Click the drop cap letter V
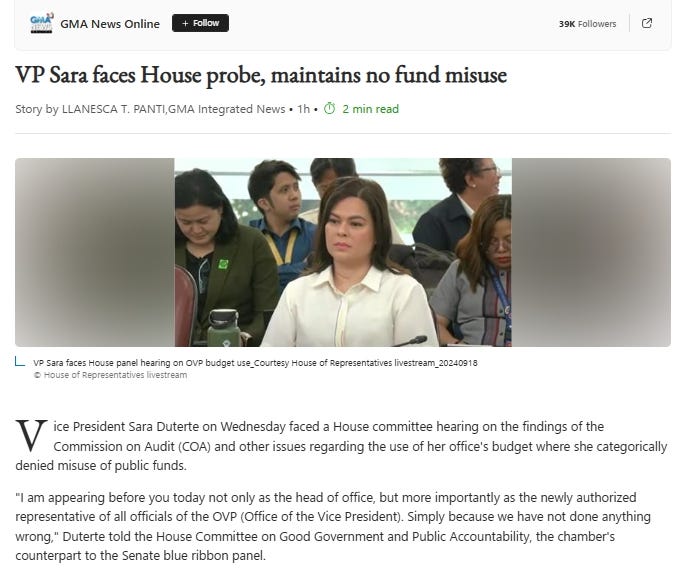This screenshot has height=571, width=691. coord(31,436)
